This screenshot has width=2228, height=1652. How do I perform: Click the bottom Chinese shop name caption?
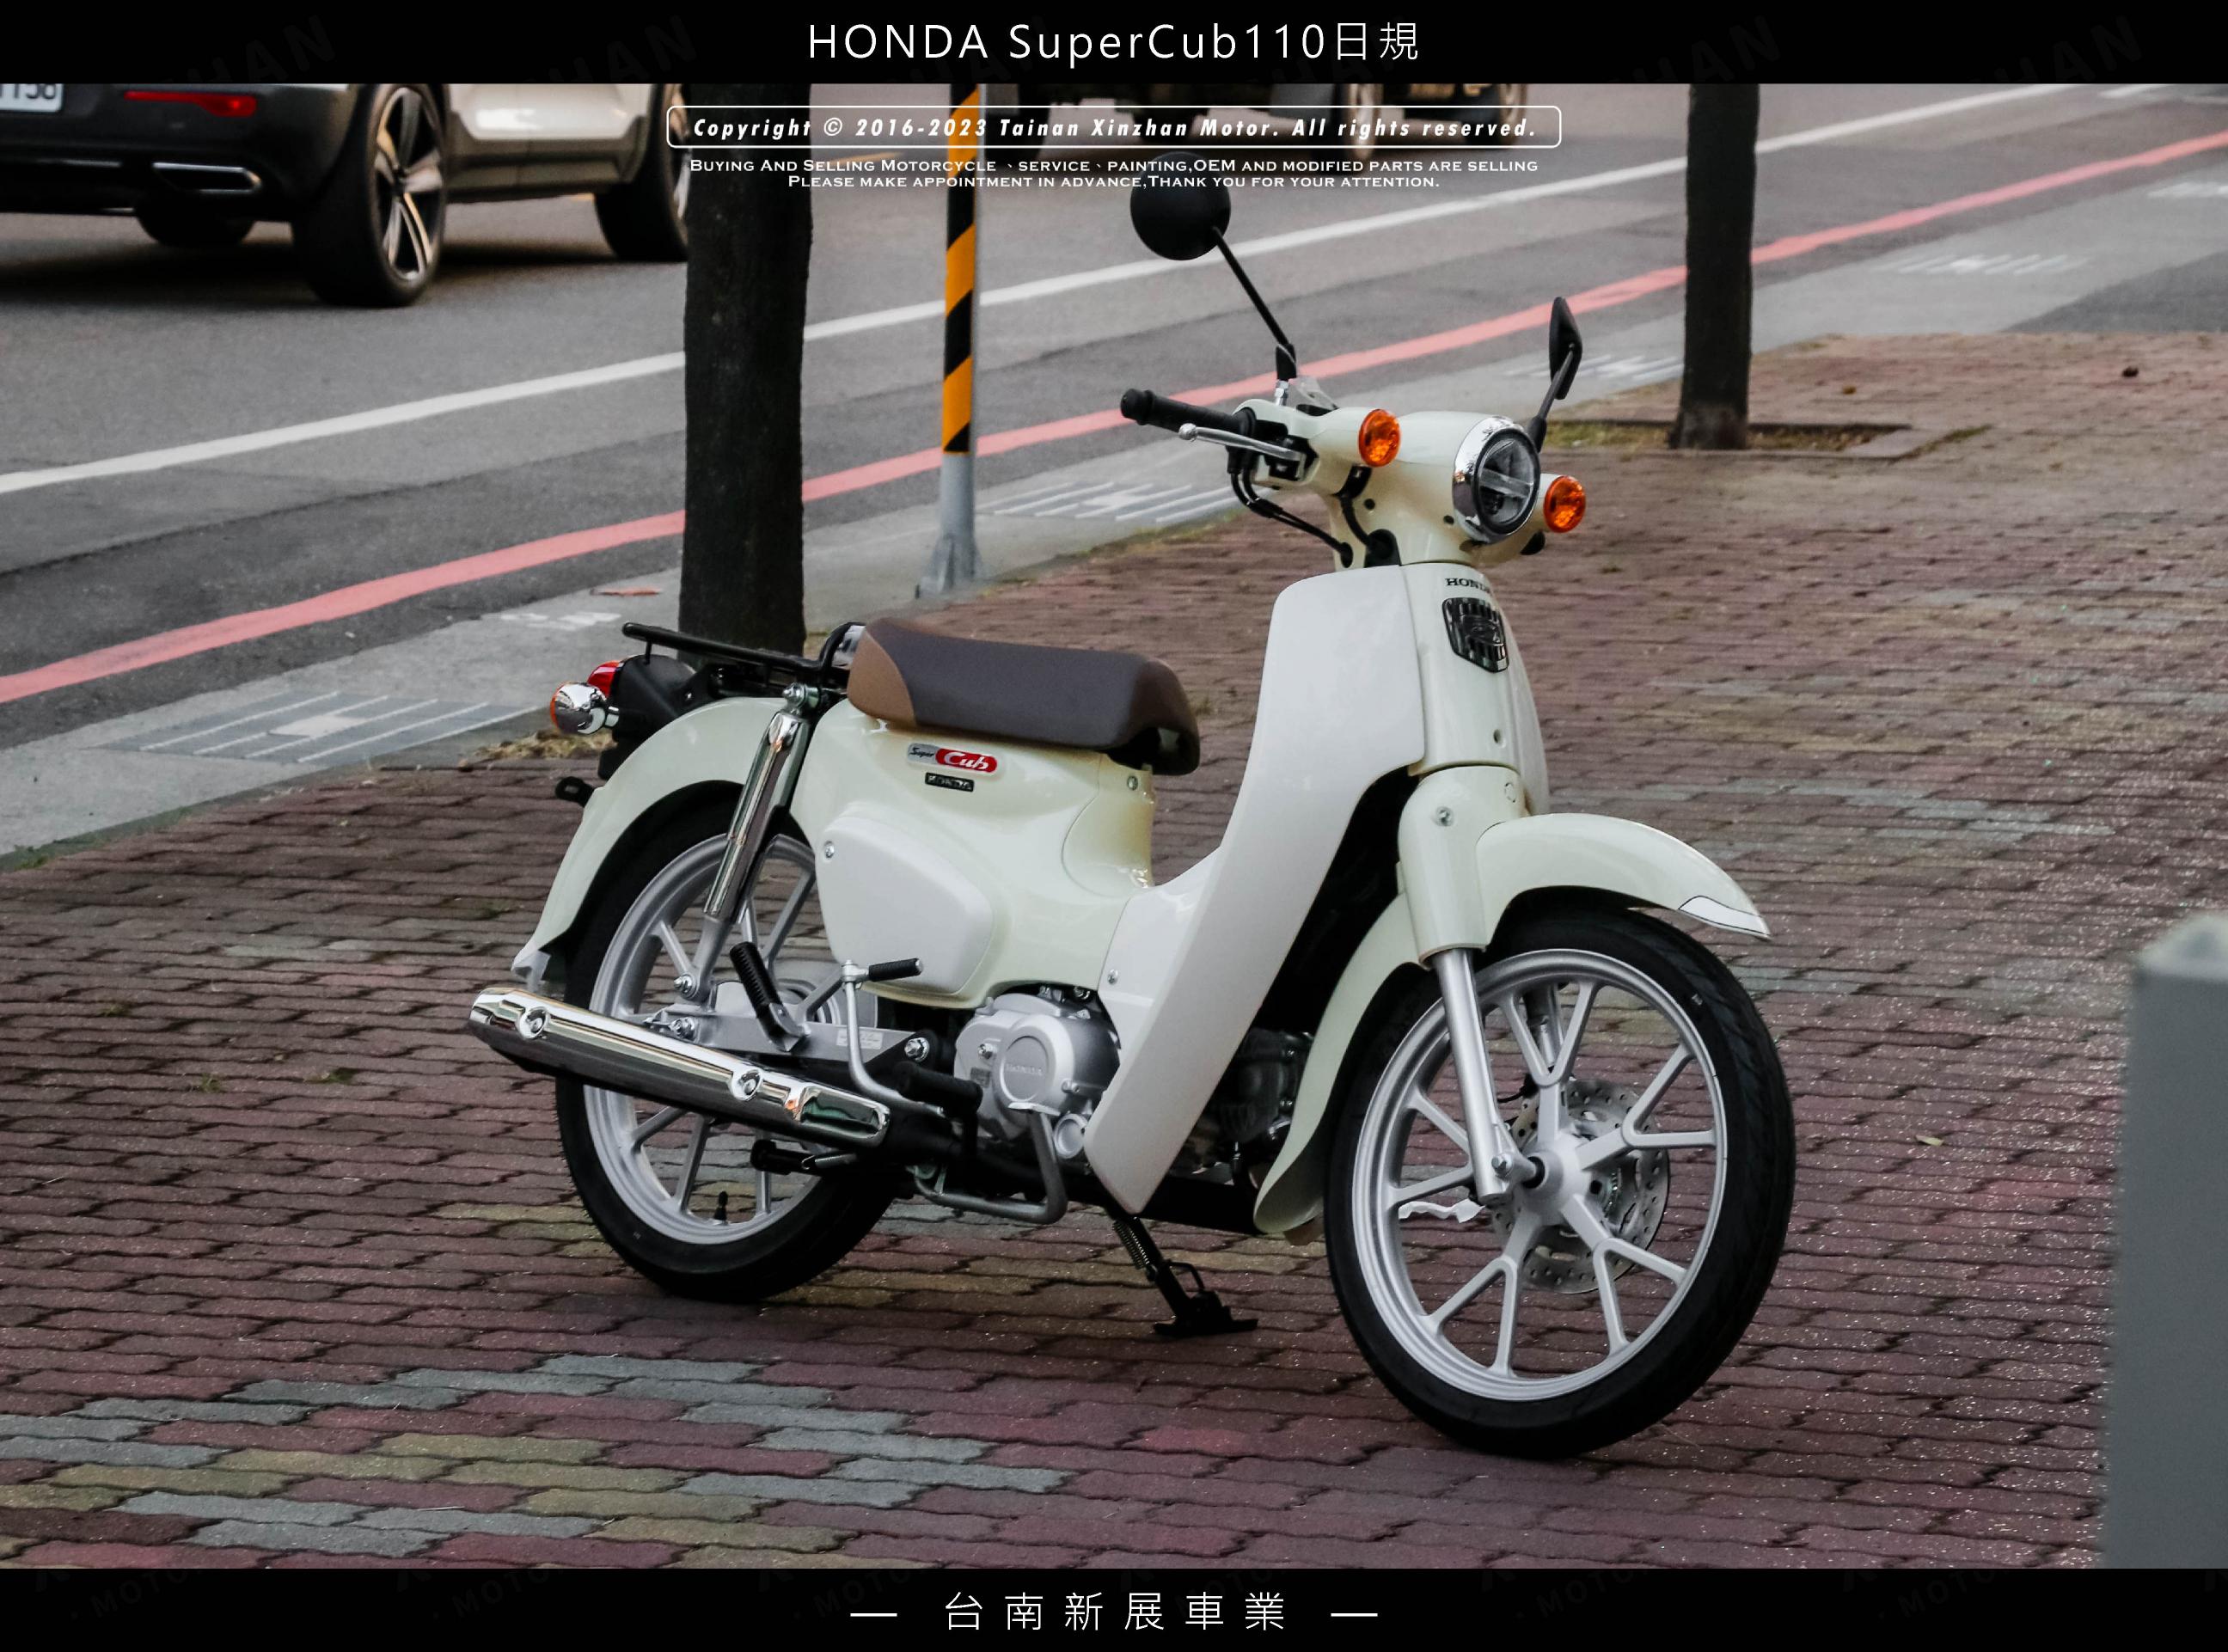click(1113, 1611)
